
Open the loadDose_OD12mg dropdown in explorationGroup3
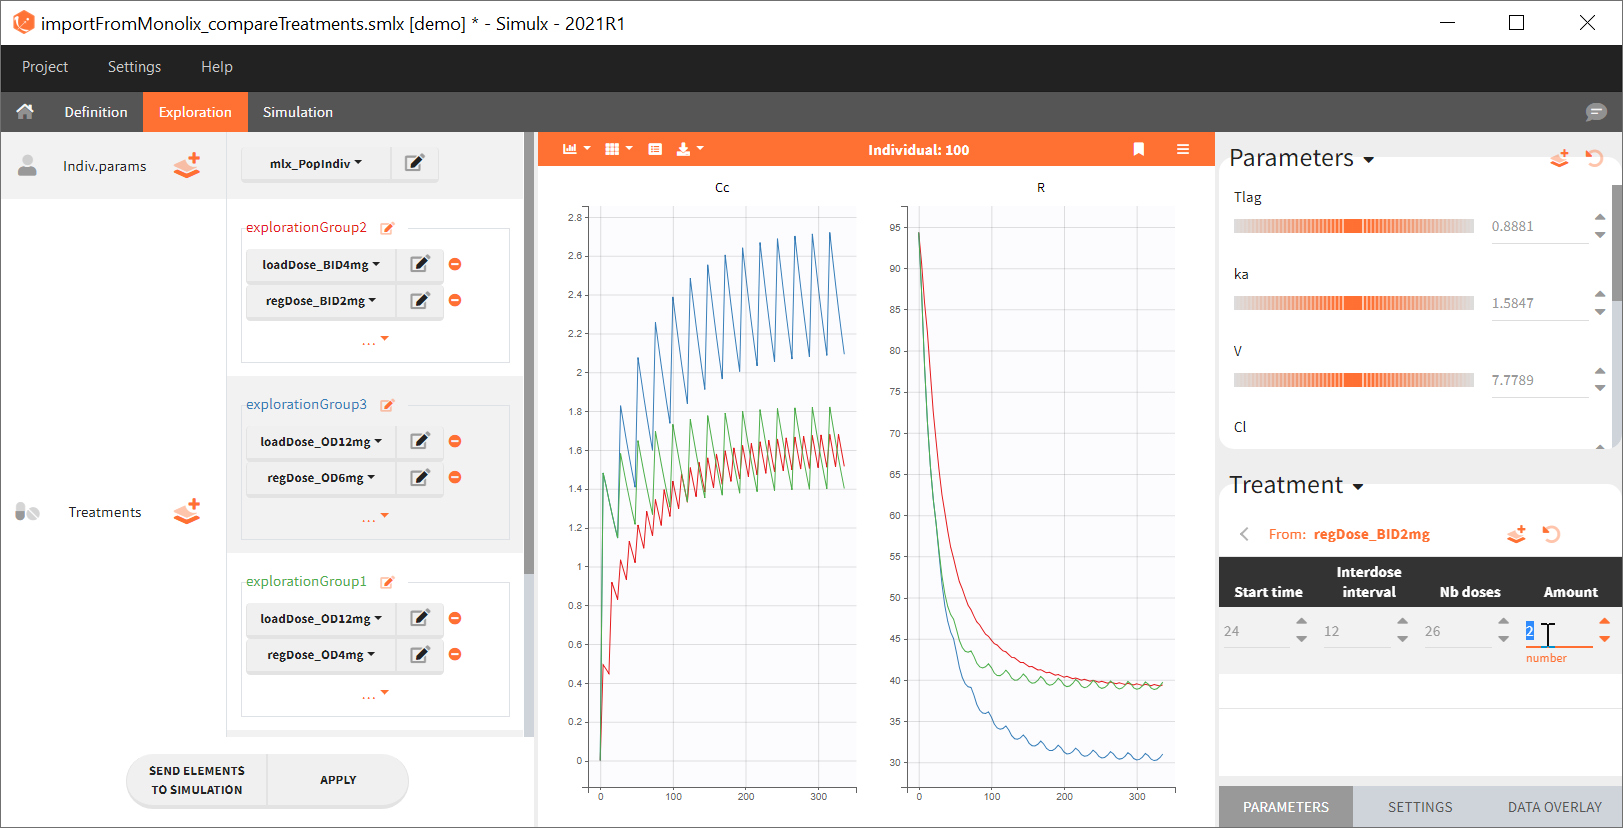point(321,442)
